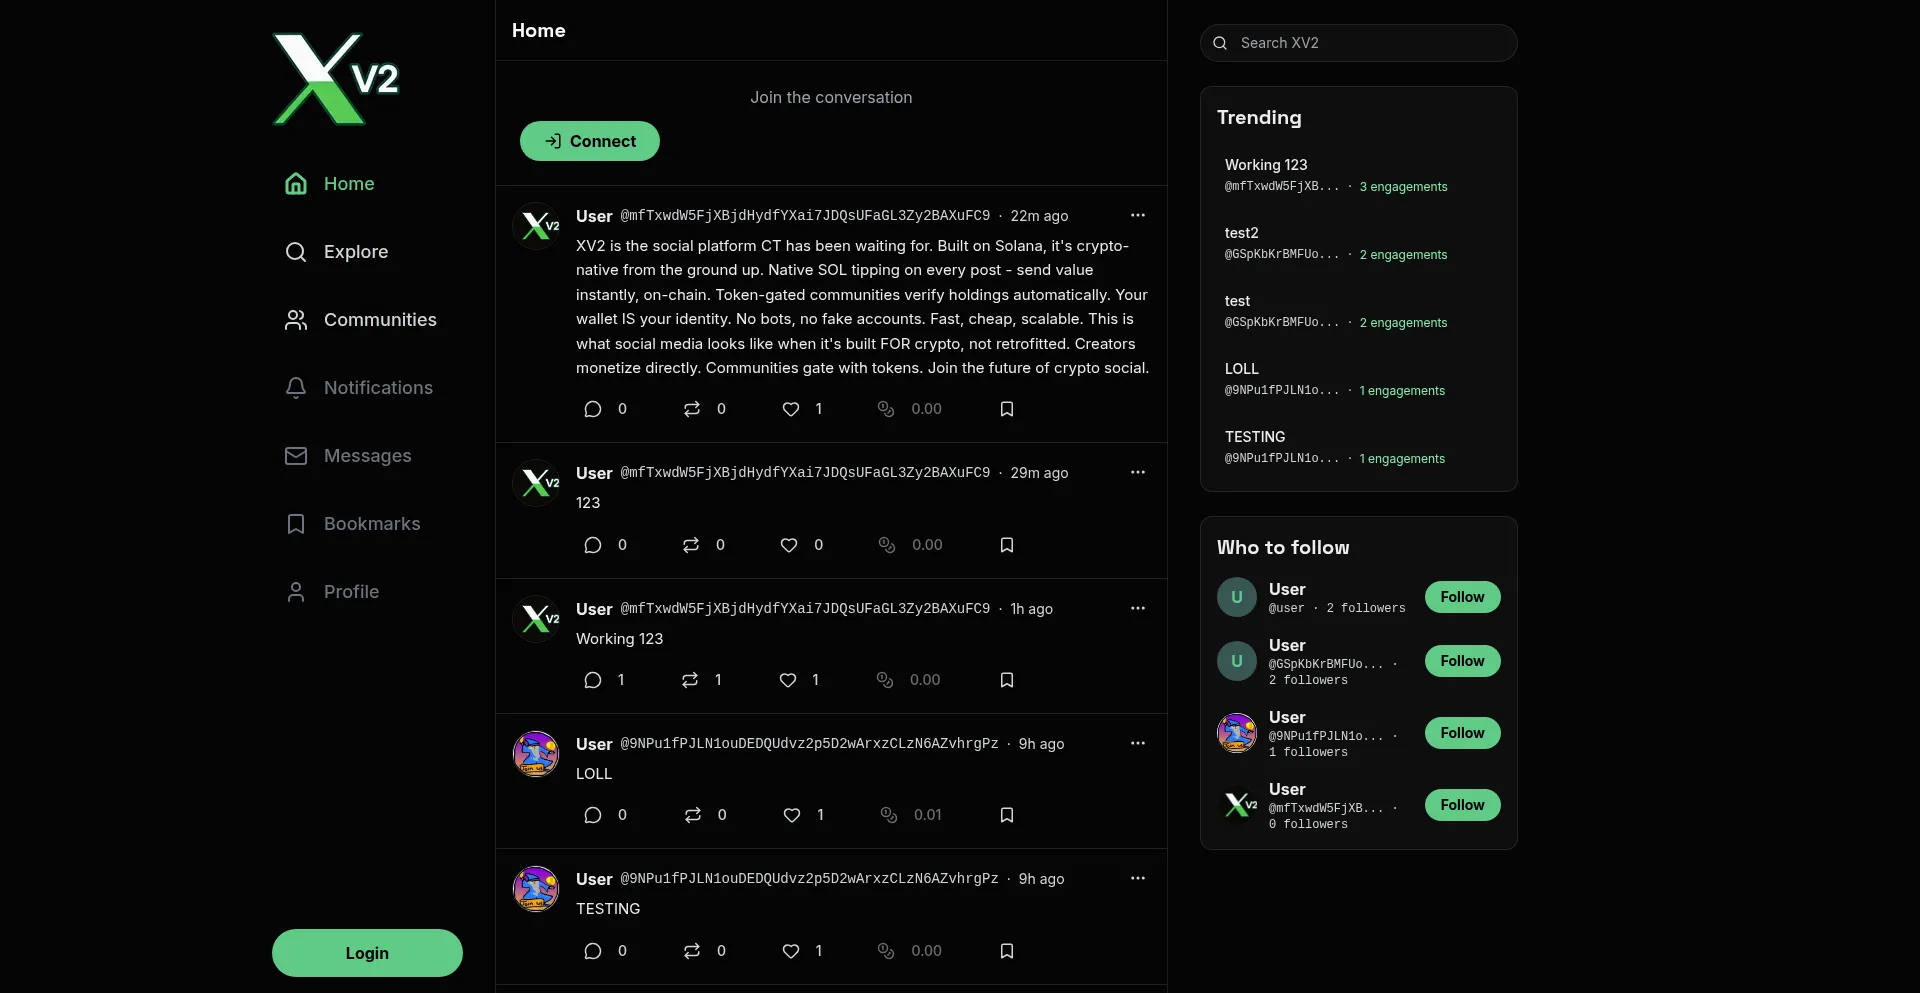Click the Login button
Viewport: 1920px width, 993px height.
point(367,953)
